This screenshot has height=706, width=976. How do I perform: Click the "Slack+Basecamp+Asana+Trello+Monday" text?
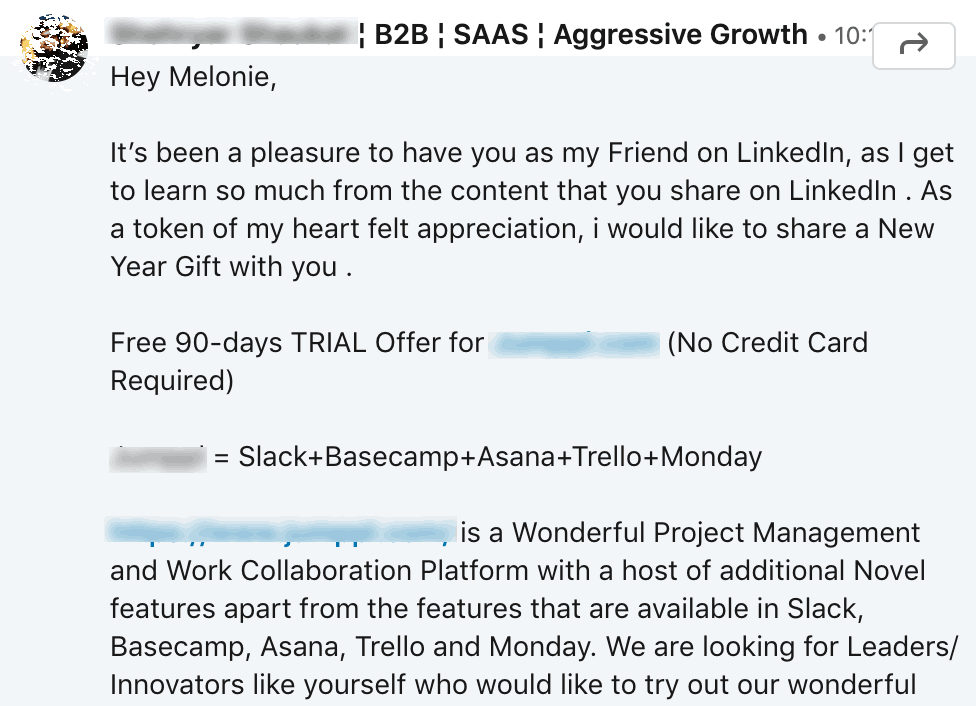500,457
